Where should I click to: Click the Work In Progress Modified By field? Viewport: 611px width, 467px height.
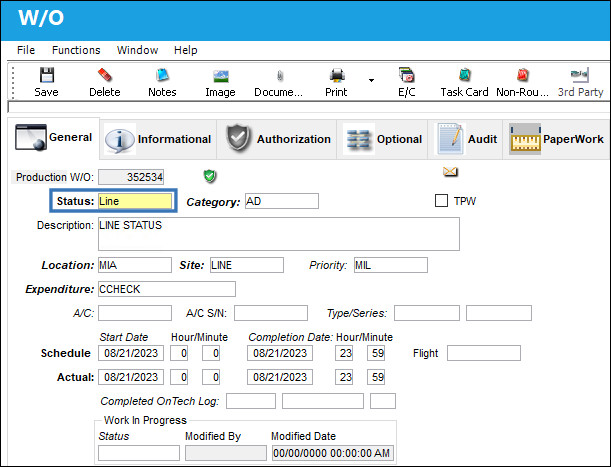tap(226, 453)
